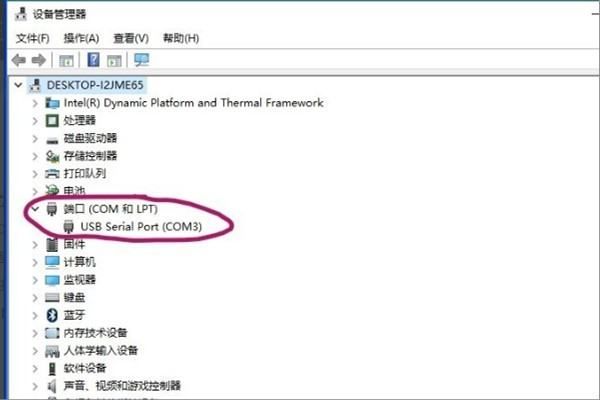
Task: Open the blue help question-mark toolbar icon
Action: coord(93,60)
